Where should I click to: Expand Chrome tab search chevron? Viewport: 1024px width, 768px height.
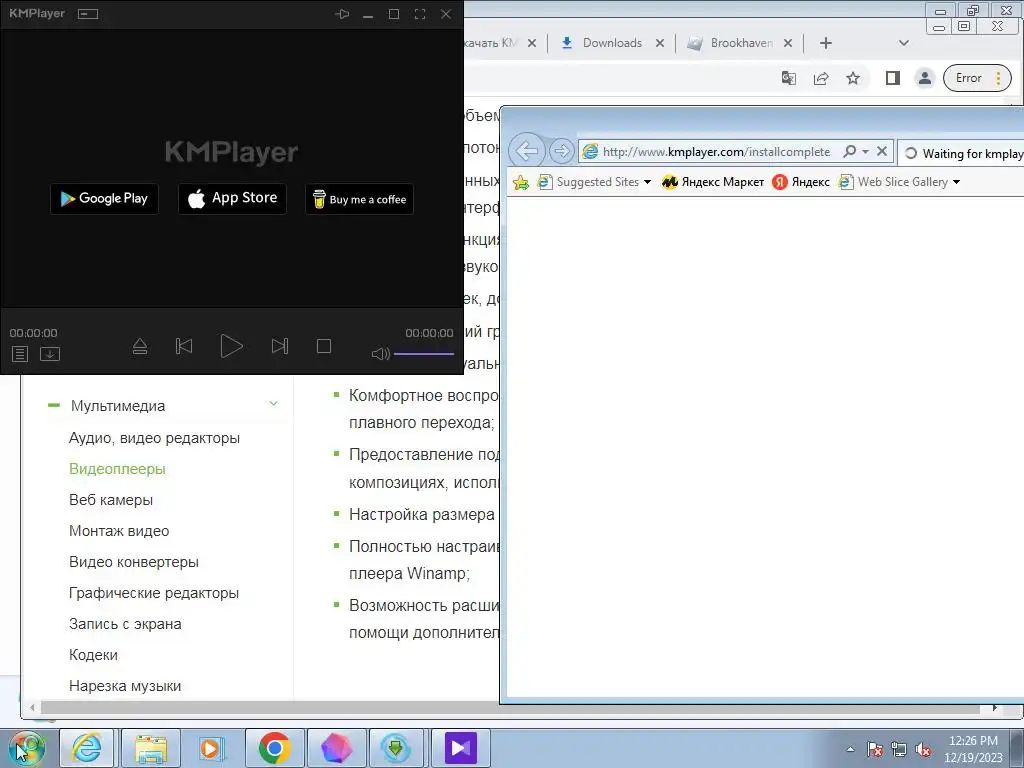[904, 43]
